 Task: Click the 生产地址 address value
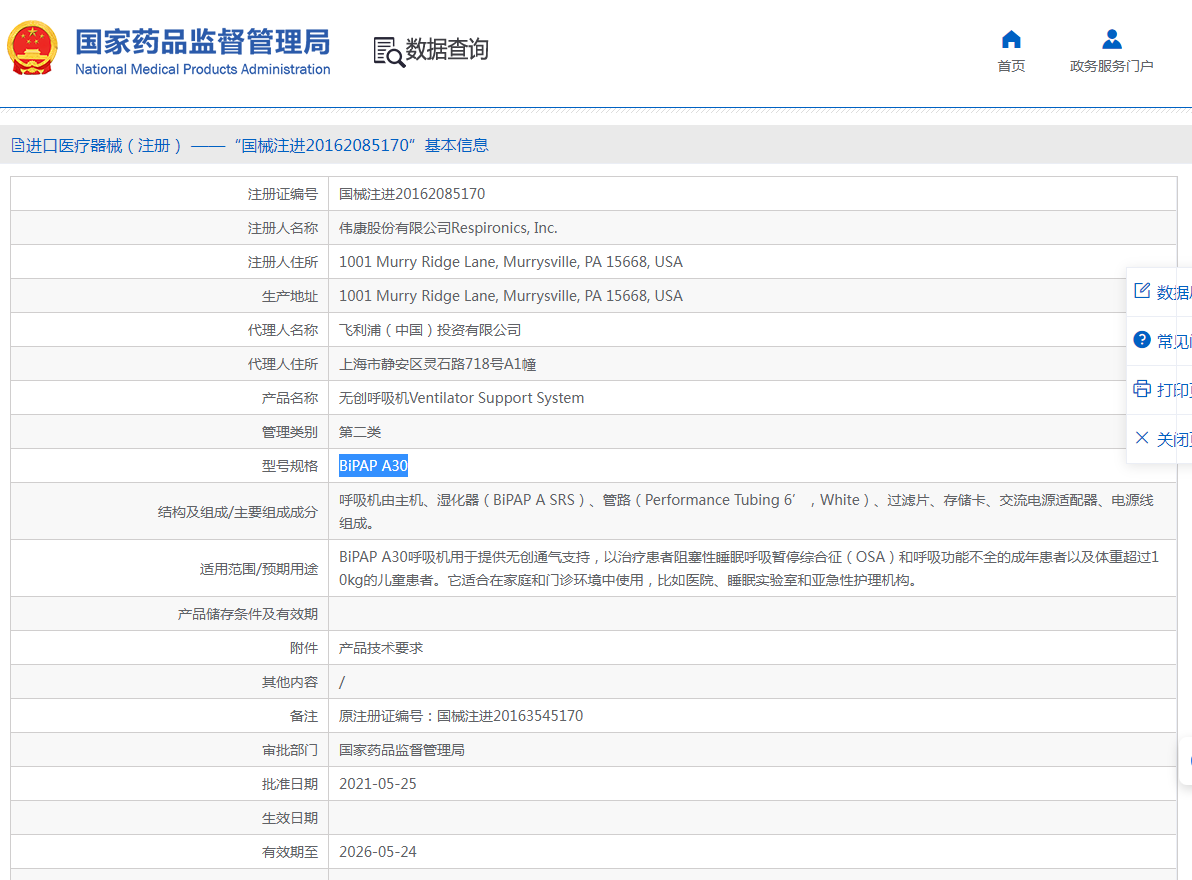(x=511, y=296)
